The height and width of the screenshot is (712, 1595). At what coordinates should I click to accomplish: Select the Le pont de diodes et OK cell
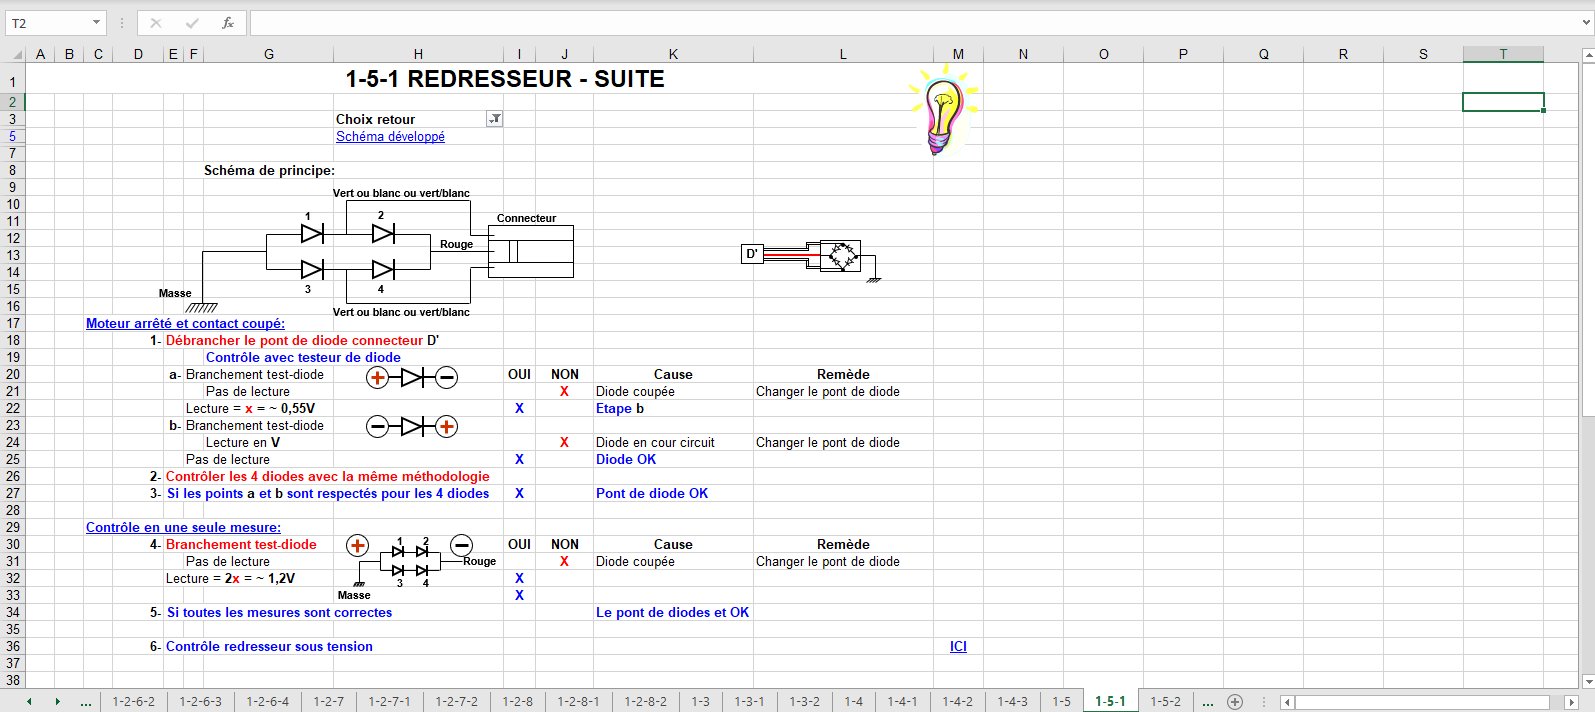672,613
